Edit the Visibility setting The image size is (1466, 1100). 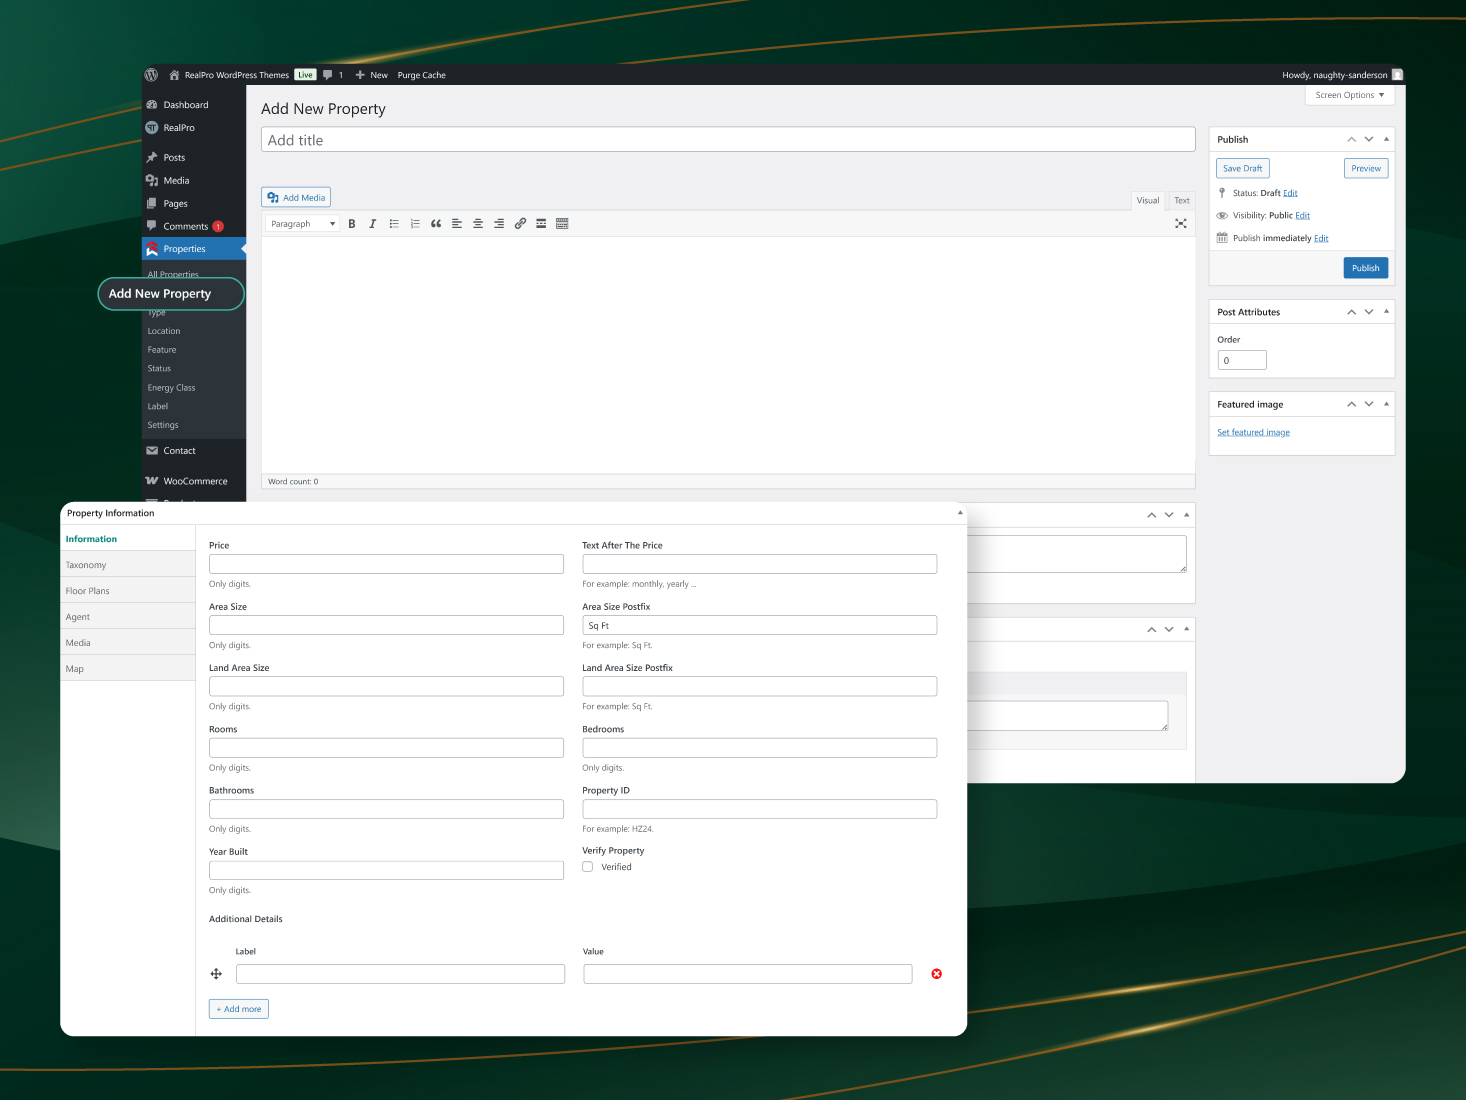pos(1302,215)
